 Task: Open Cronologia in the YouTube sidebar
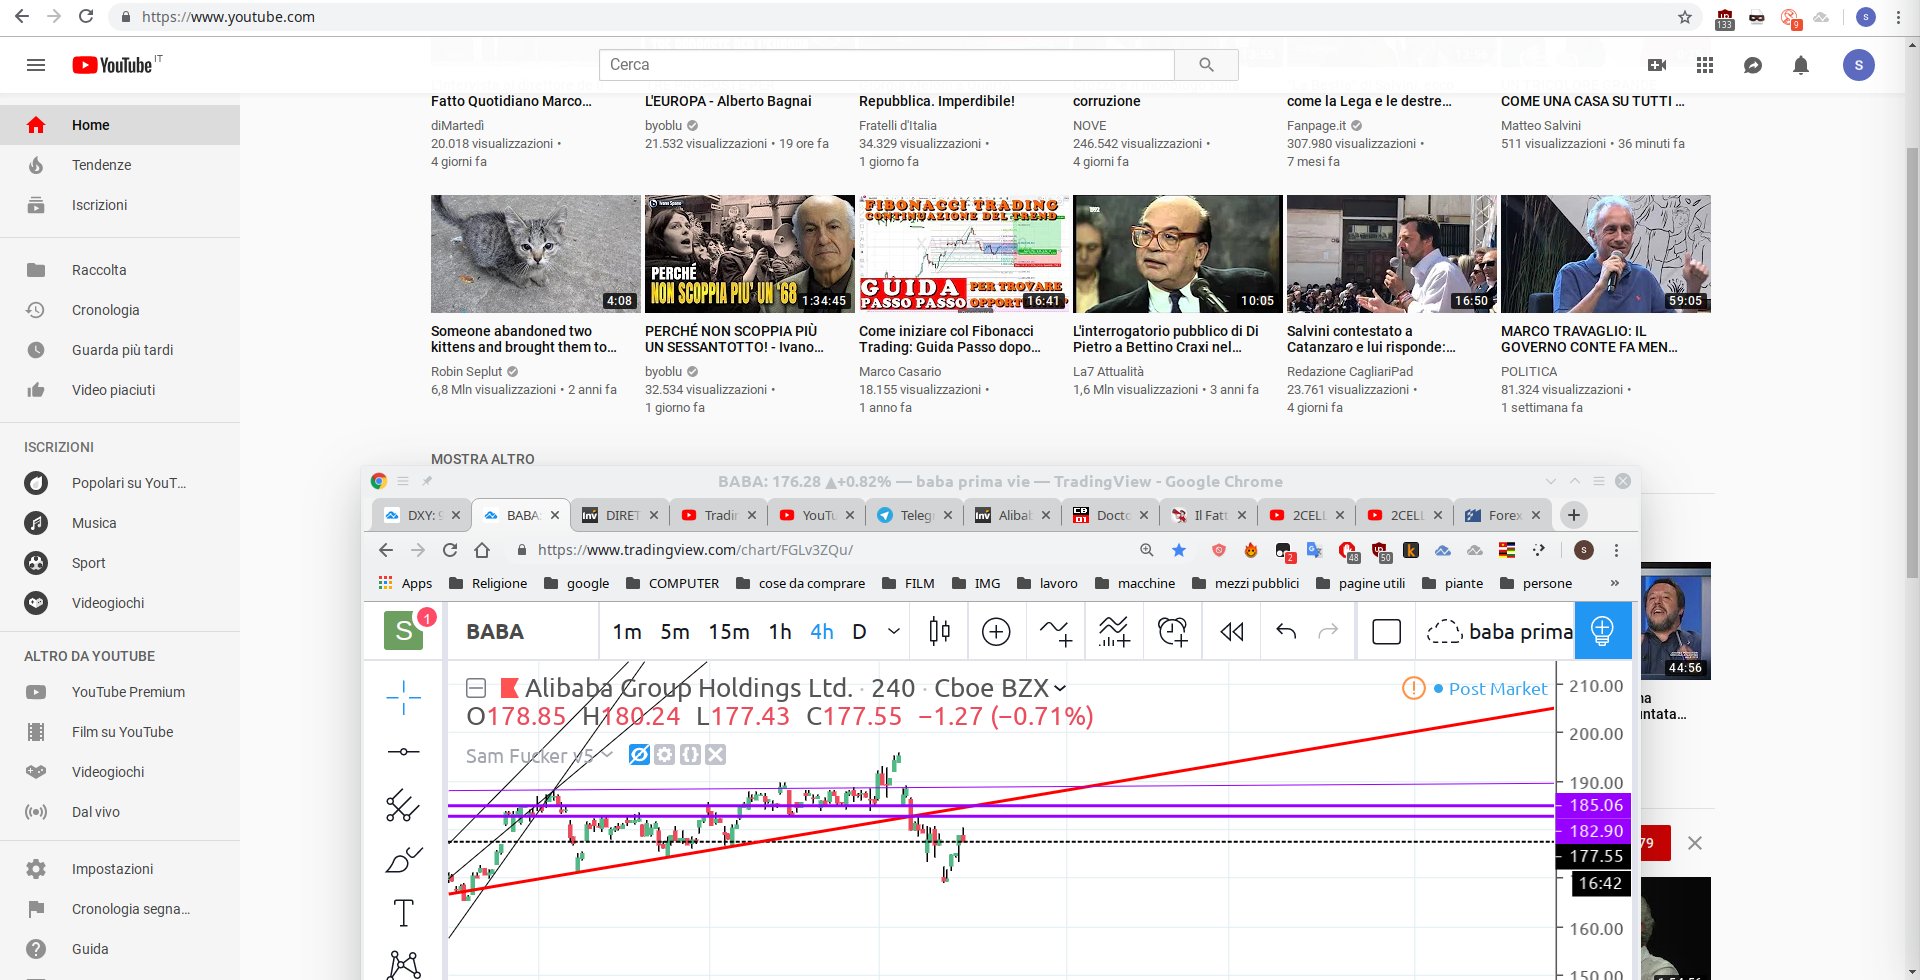click(x=120, y=310)
